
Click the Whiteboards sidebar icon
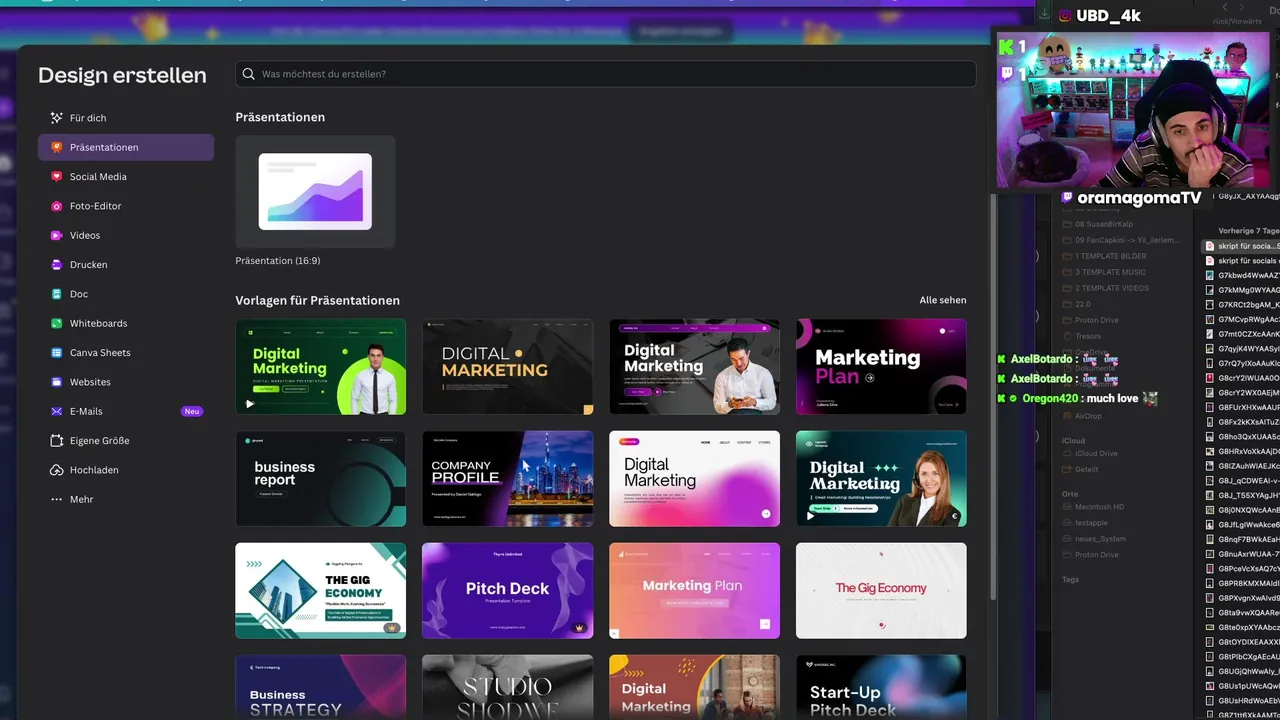[56, 323]
